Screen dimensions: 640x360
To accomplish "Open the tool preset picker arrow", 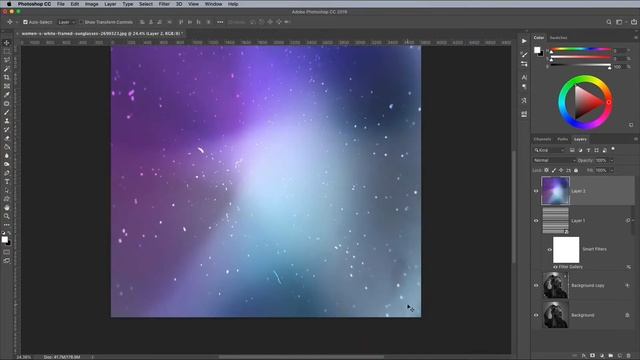I will pyautogui.click(x=17, y=22).
